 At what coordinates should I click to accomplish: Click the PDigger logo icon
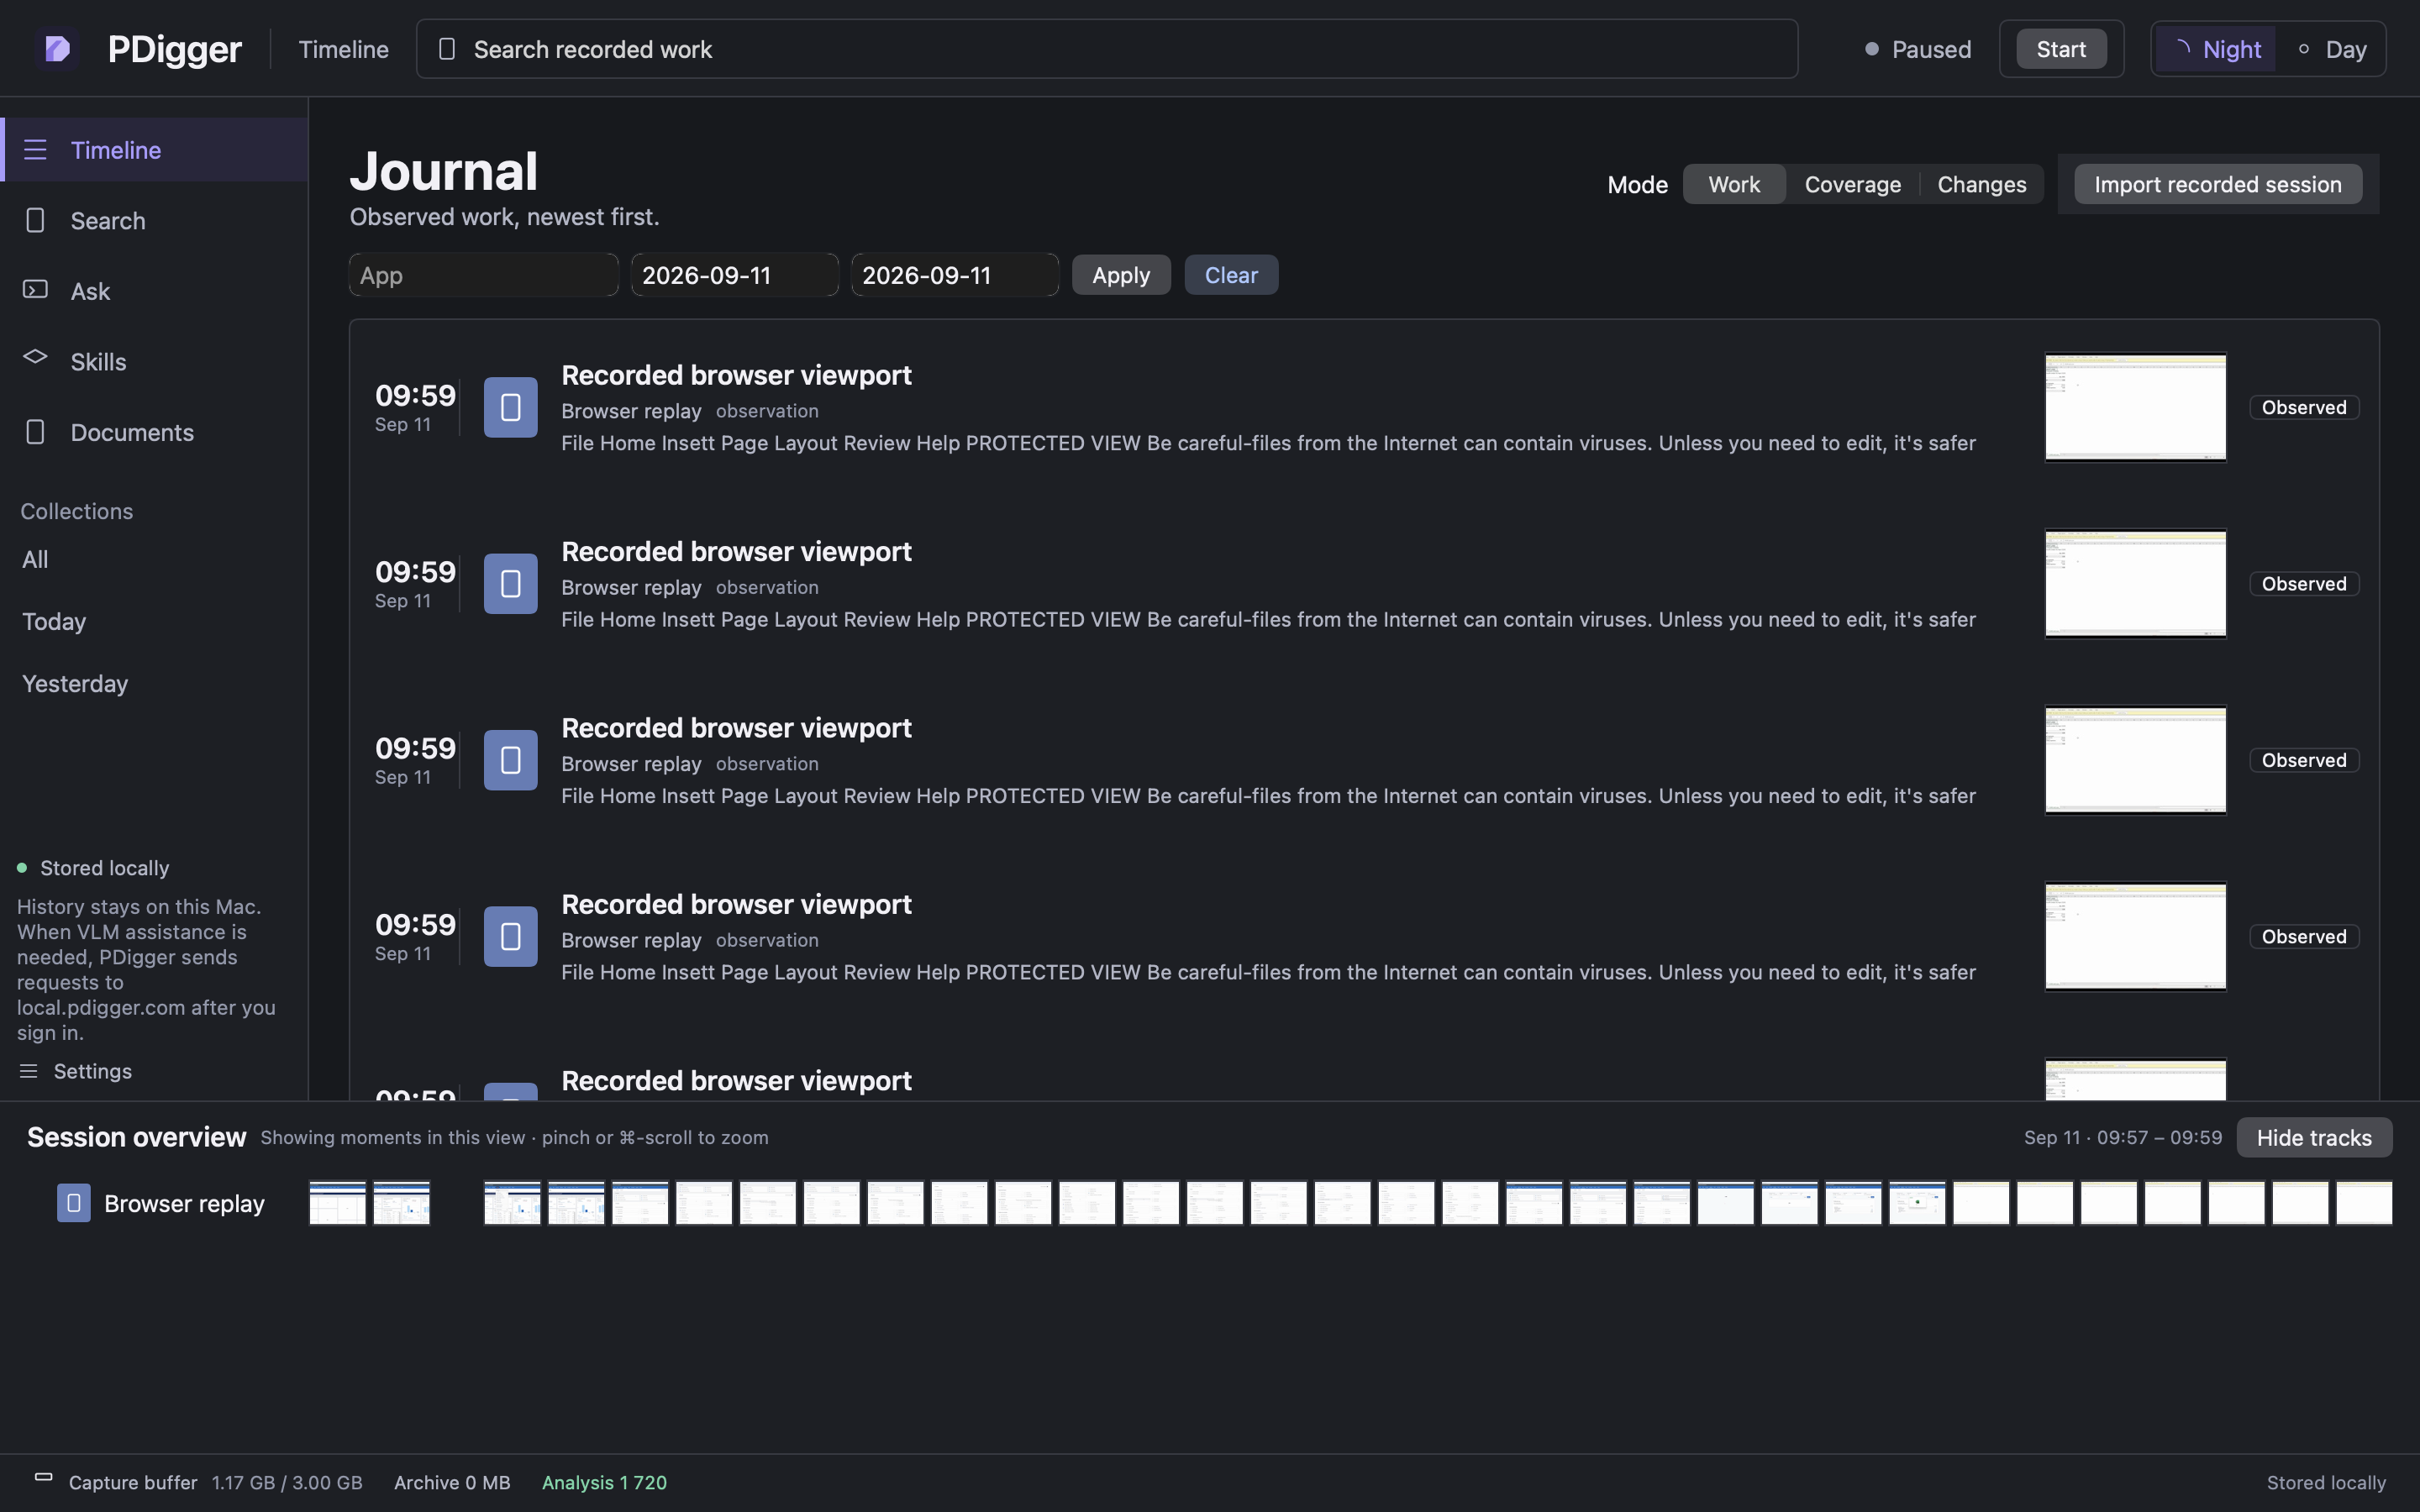[x=57, y=48]
